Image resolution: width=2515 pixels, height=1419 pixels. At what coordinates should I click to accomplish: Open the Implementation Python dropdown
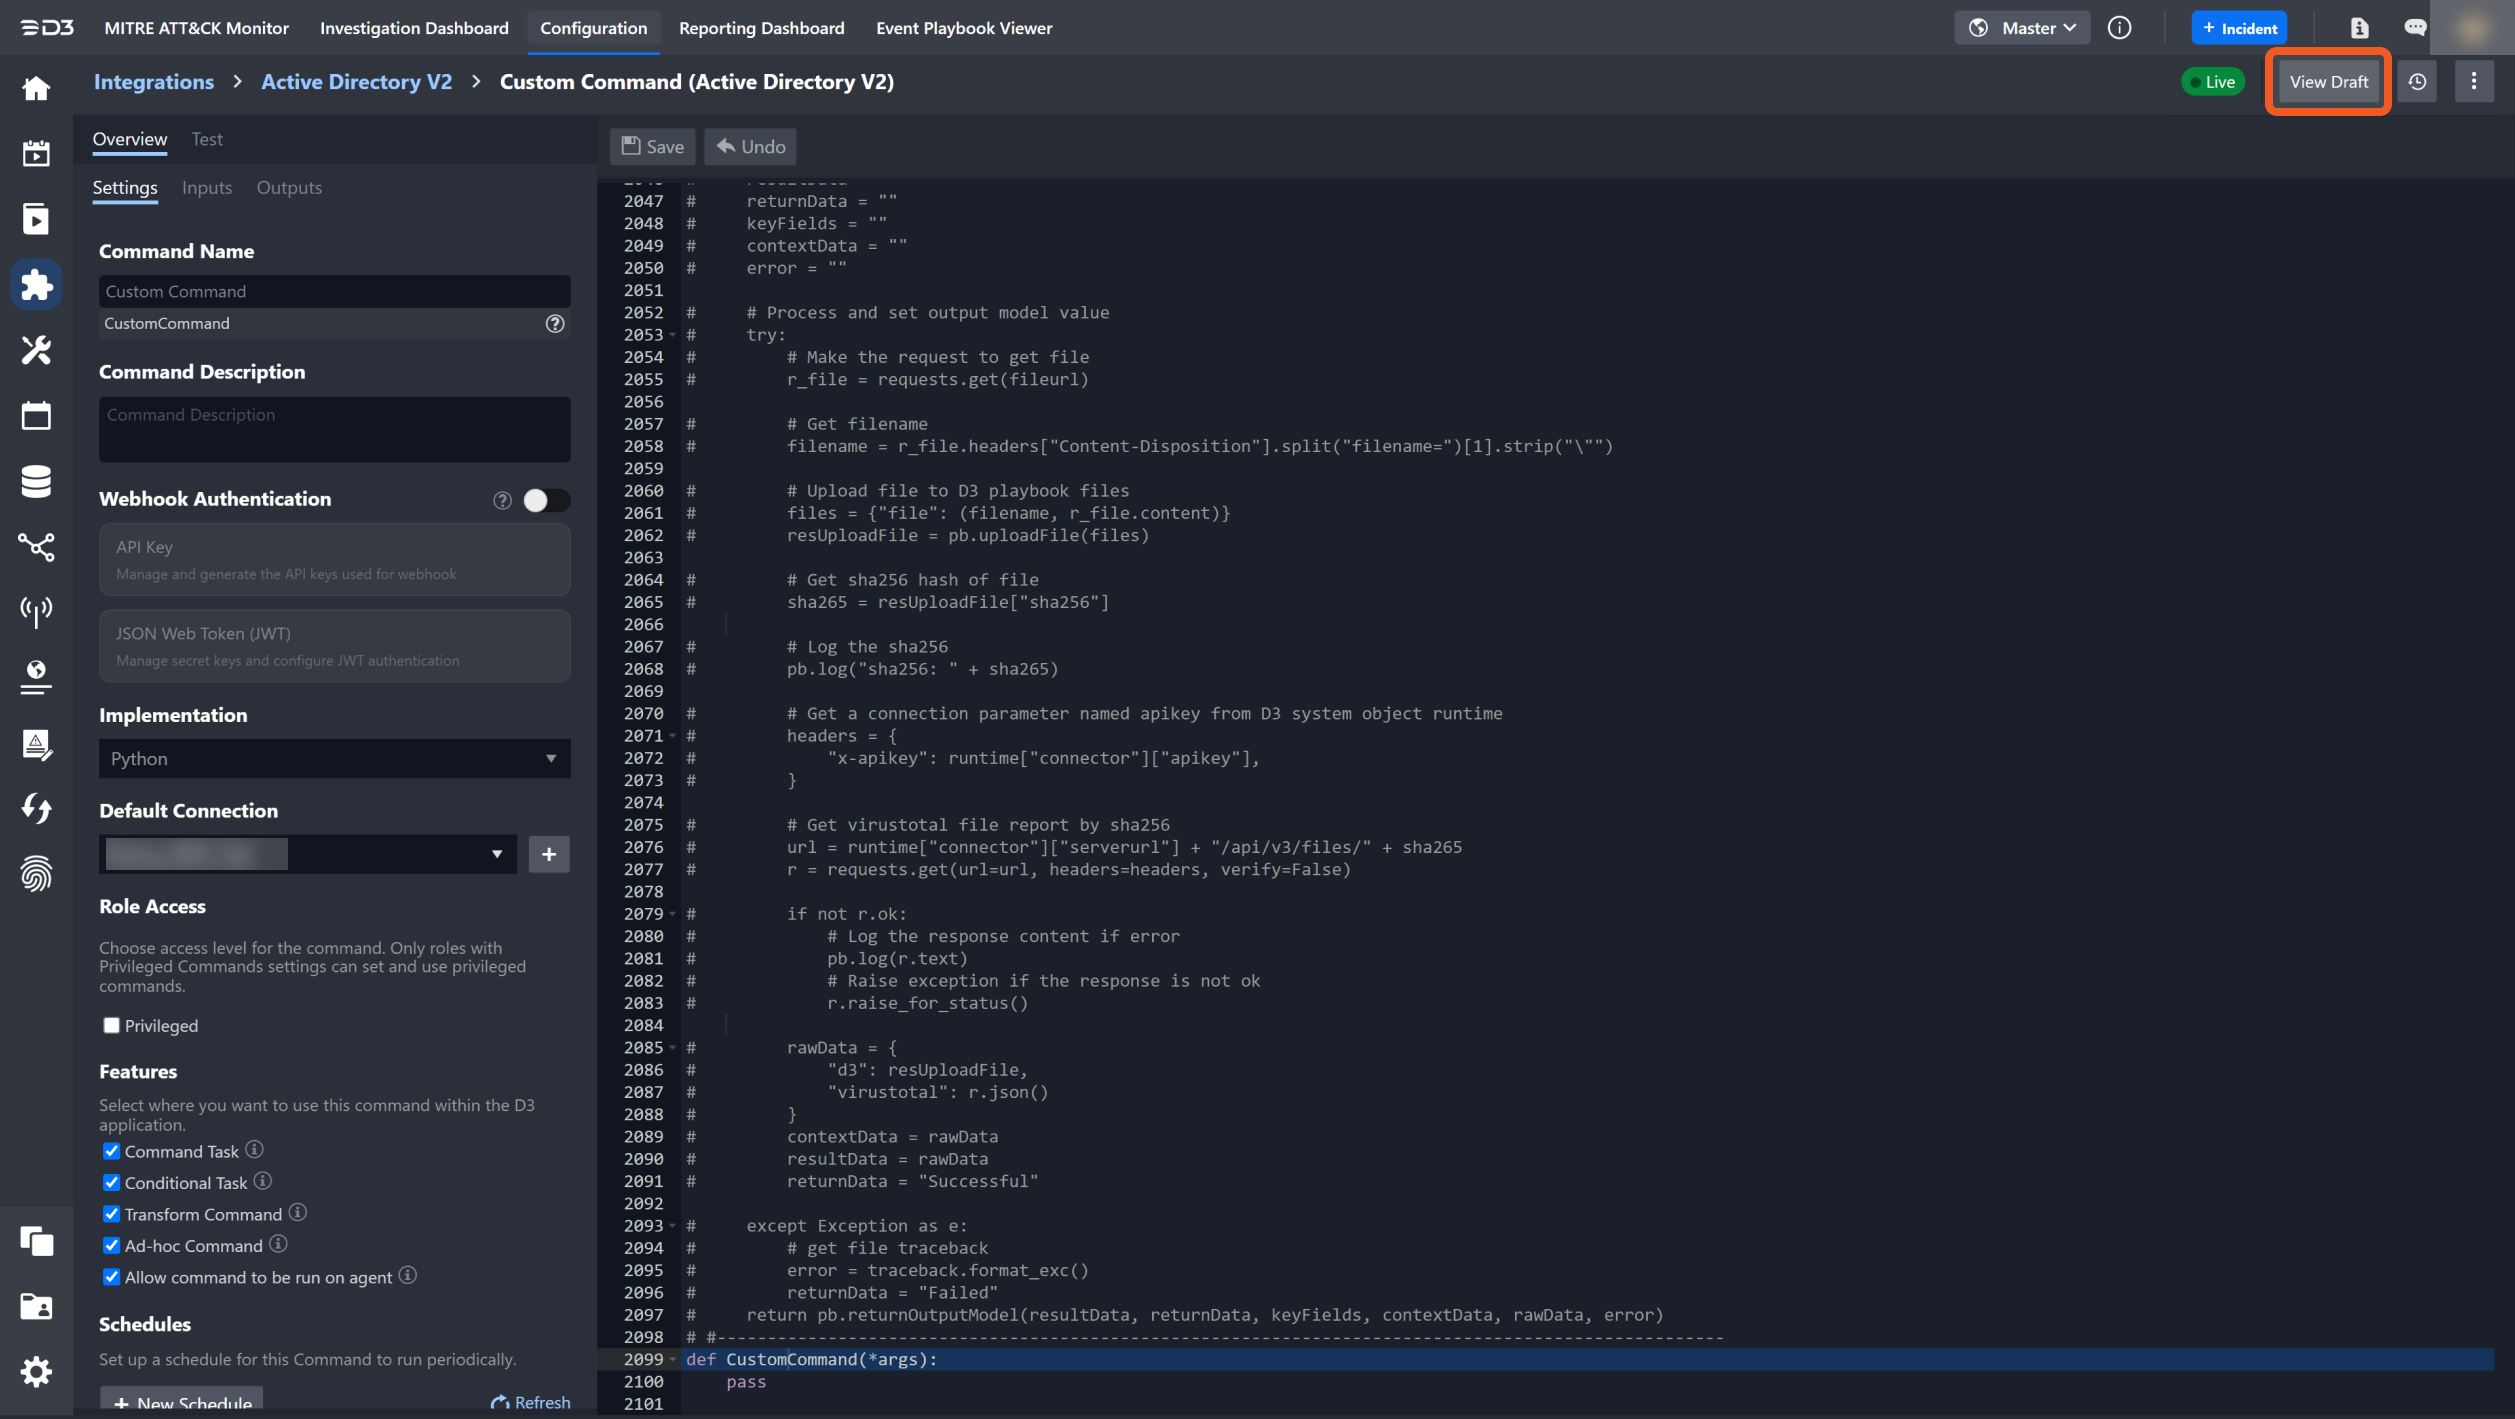pos(334,758)
